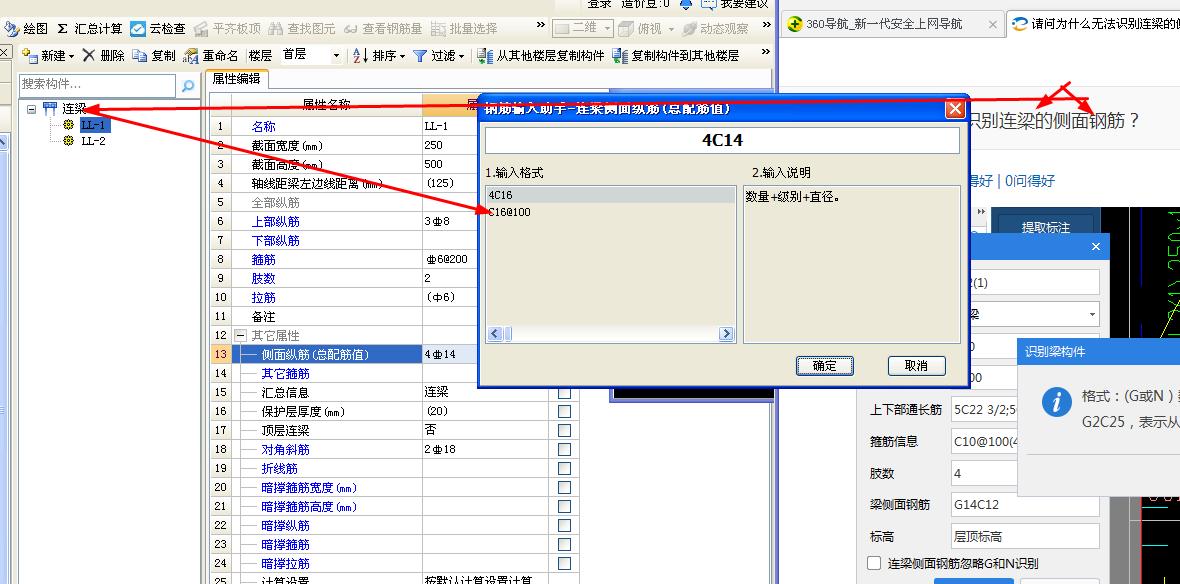
Task: Open the 俯视 view dropdown arrow
Action: click(671, 29)
